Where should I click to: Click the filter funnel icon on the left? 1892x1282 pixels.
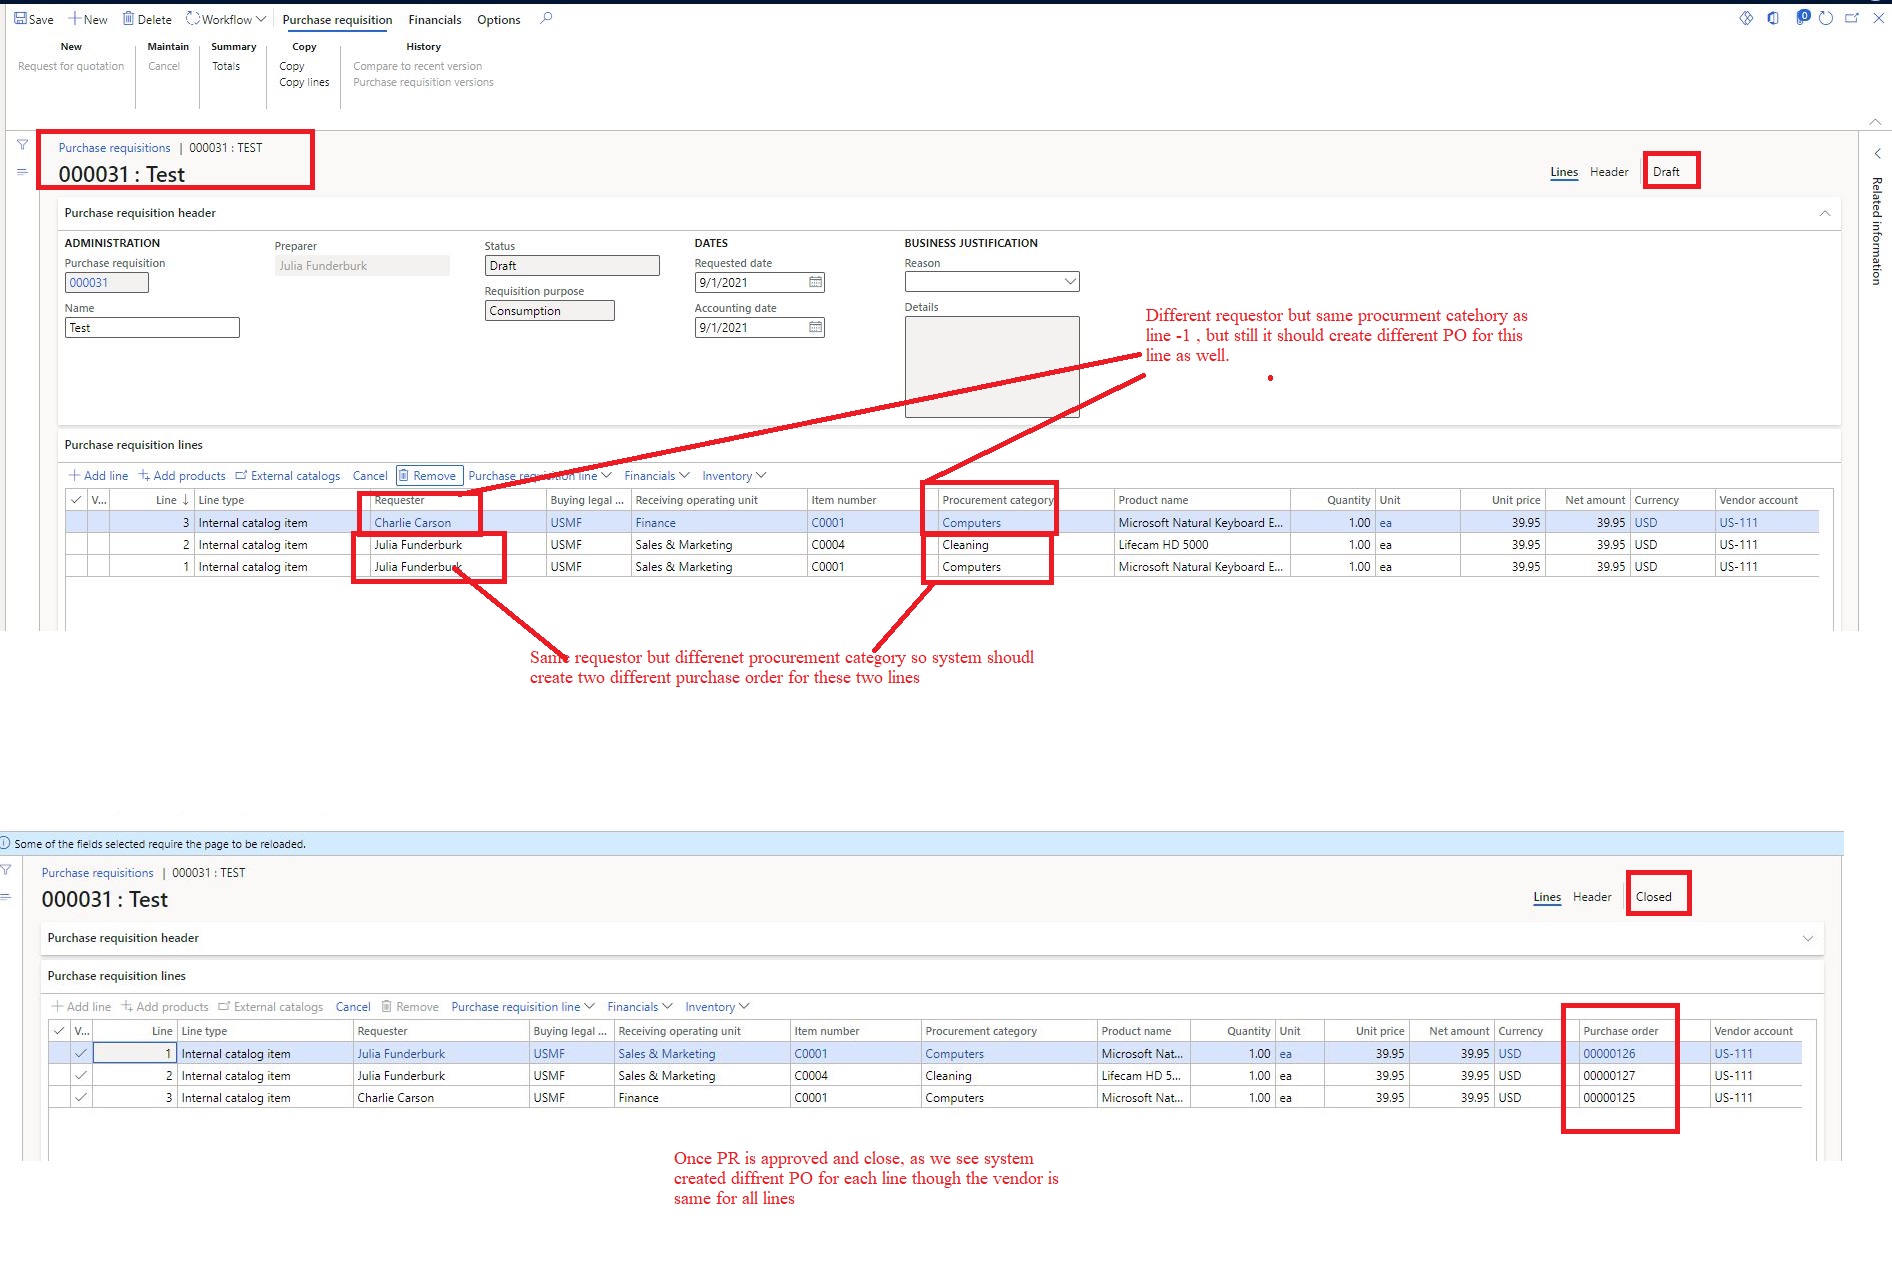[x=21, y=145]
